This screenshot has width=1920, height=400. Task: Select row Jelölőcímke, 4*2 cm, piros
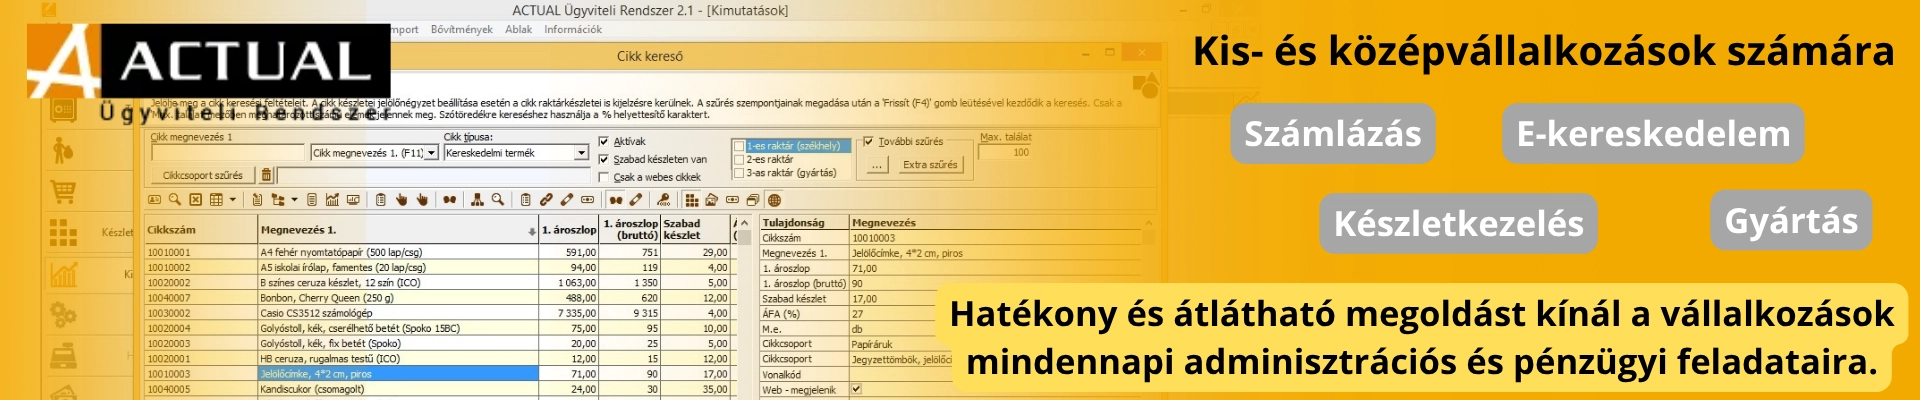438,374
